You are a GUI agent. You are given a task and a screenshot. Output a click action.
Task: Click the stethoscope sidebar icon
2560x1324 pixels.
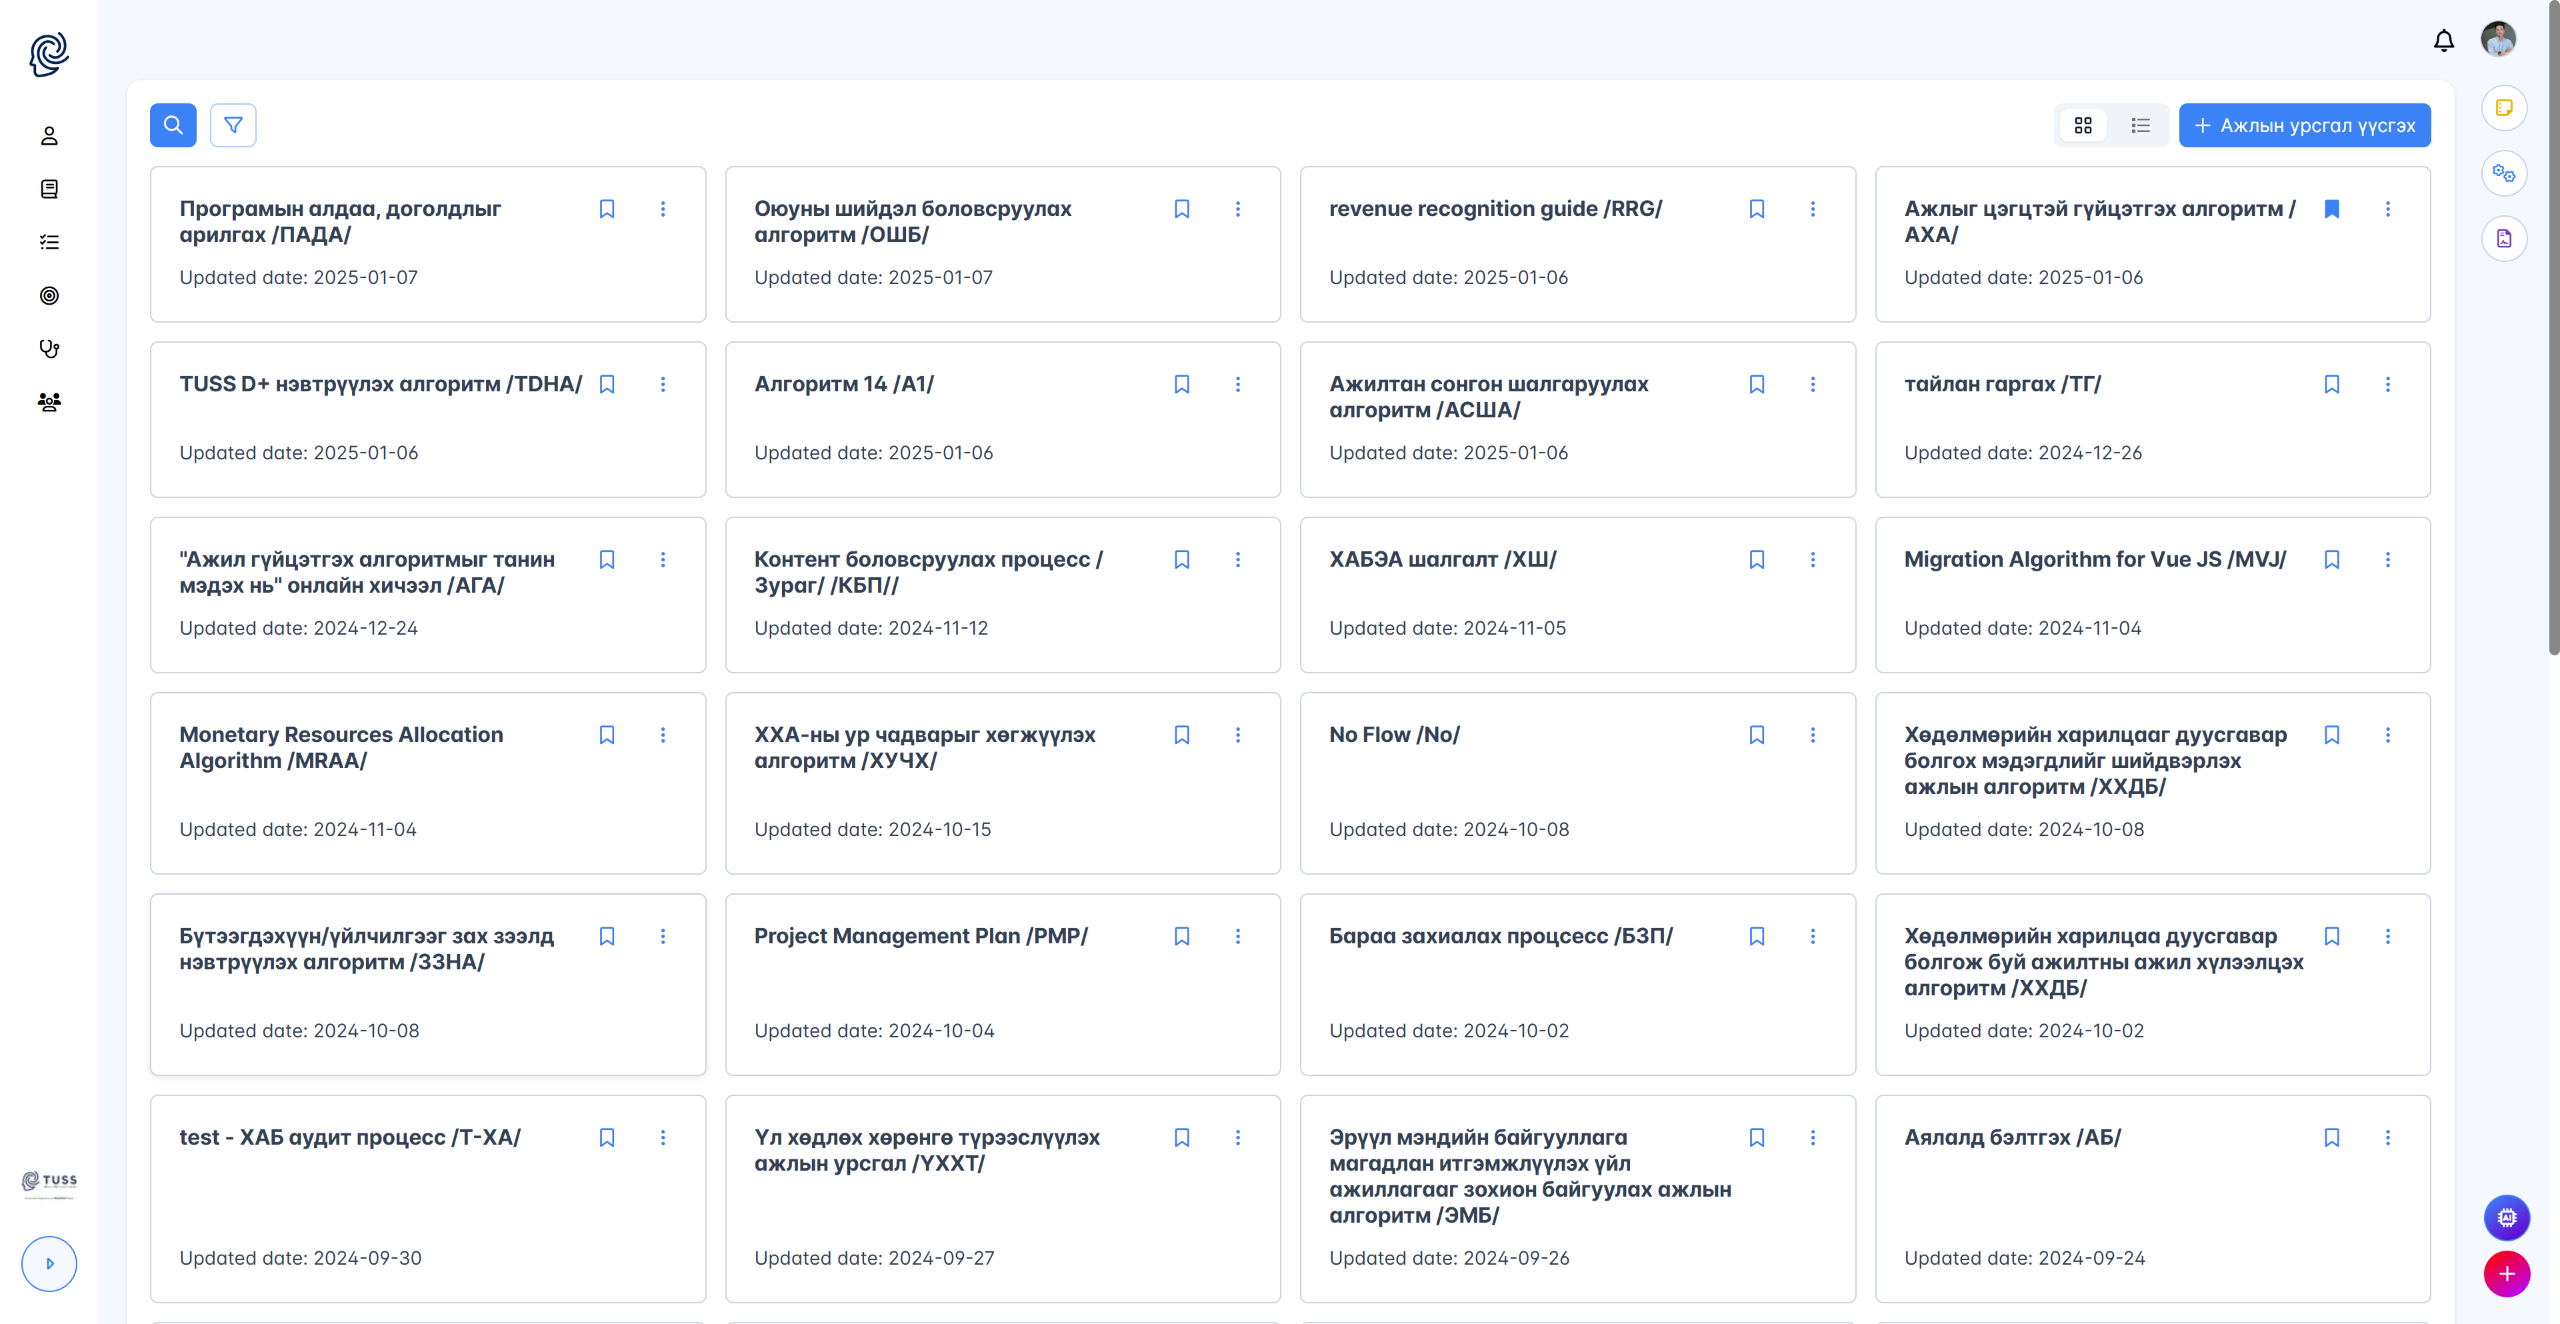tap(49, 348)
